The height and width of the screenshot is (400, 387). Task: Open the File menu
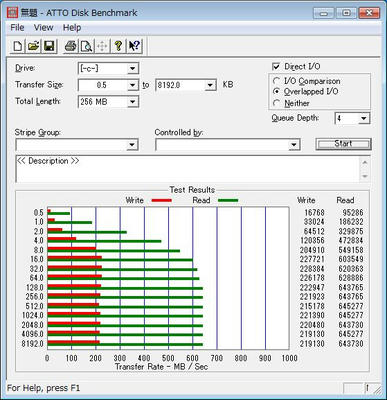17,28
